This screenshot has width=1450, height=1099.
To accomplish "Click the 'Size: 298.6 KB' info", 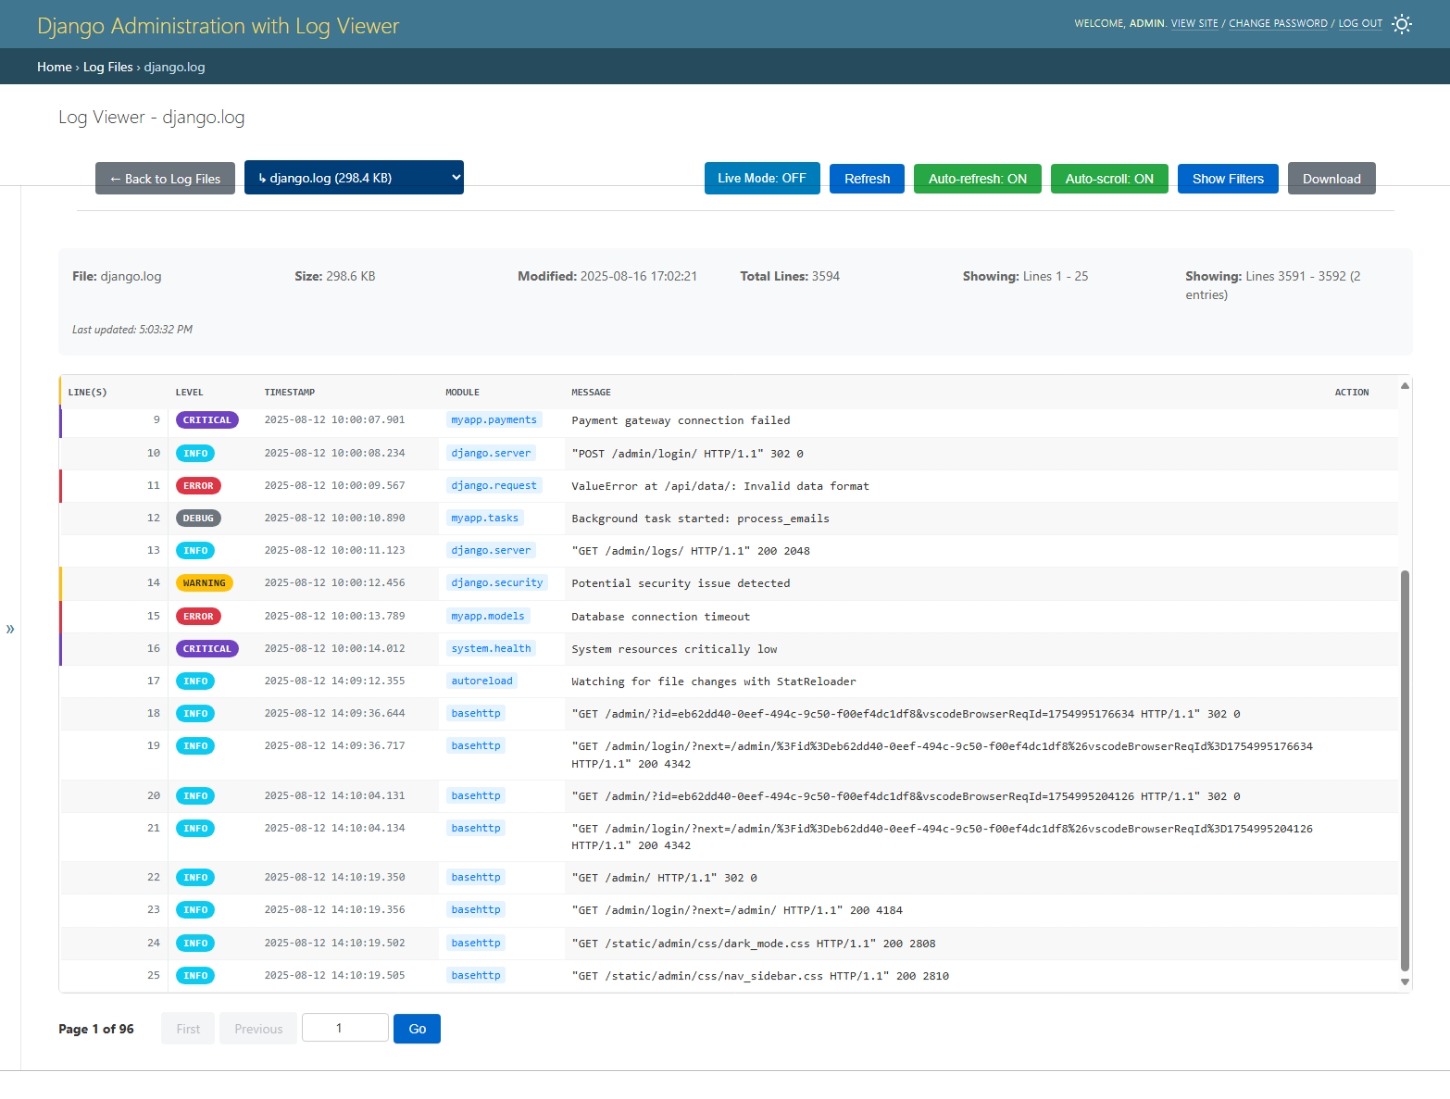I will [335, 276].
